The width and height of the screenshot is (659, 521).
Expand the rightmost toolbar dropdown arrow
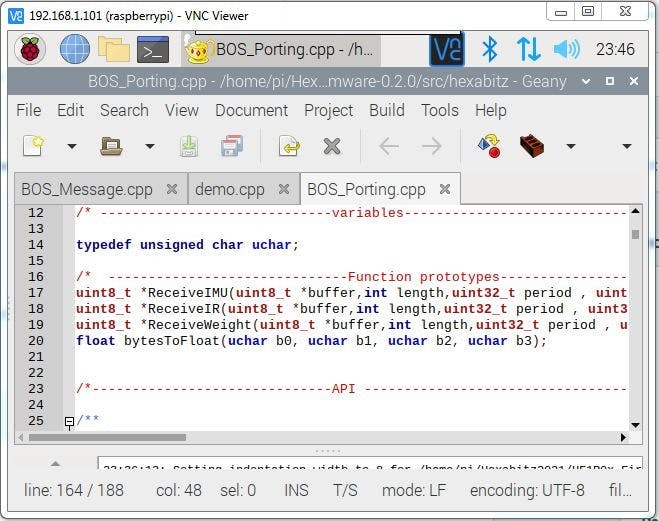(x=627, y=147)
